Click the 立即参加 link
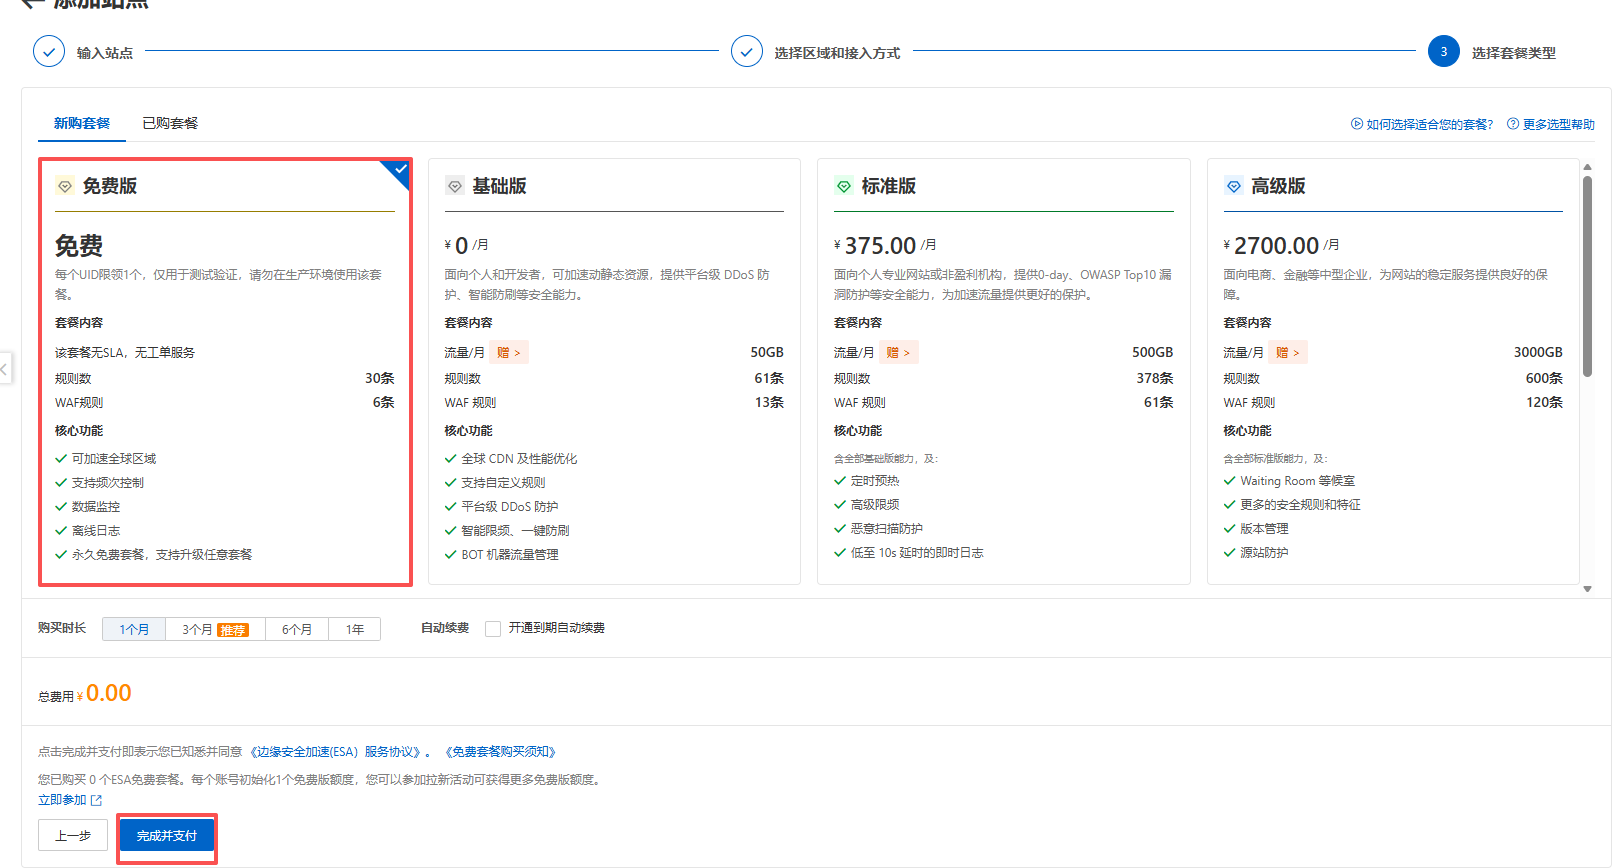Screen dimensions: 1613x868 coord(62,800)
